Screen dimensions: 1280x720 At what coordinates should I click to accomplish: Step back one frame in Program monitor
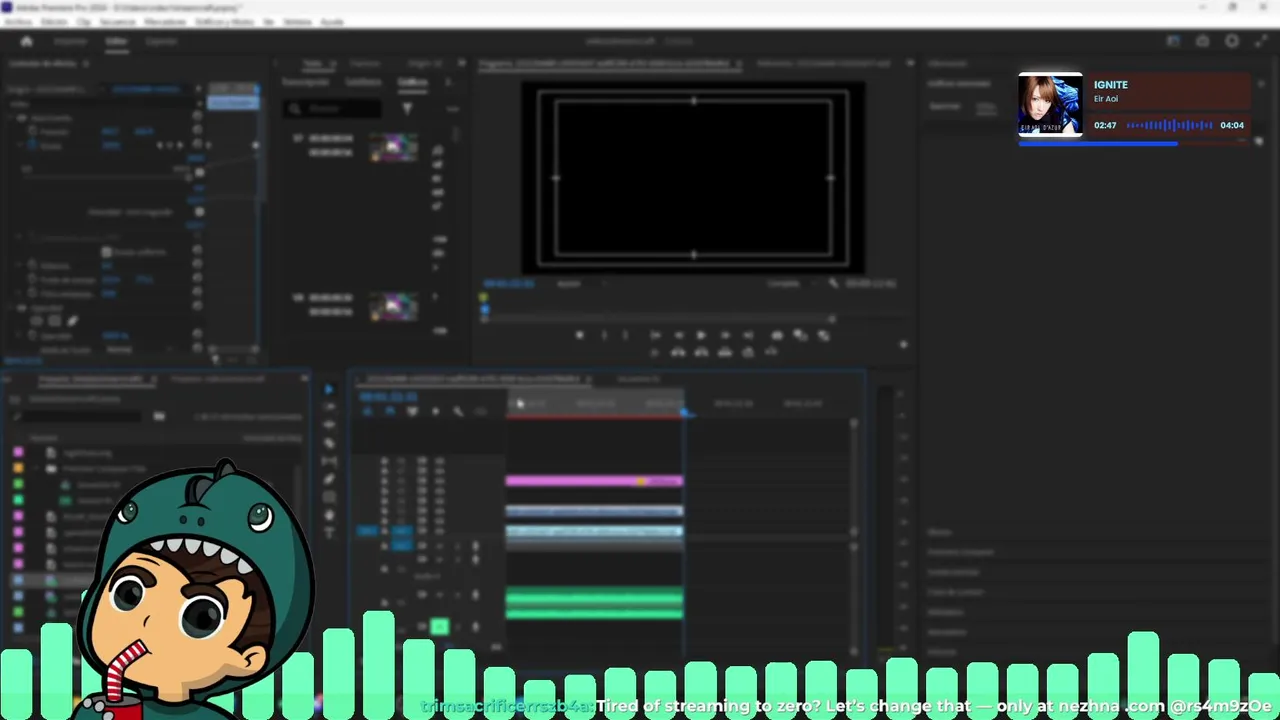pyautogui.click(x=678, y=336)
